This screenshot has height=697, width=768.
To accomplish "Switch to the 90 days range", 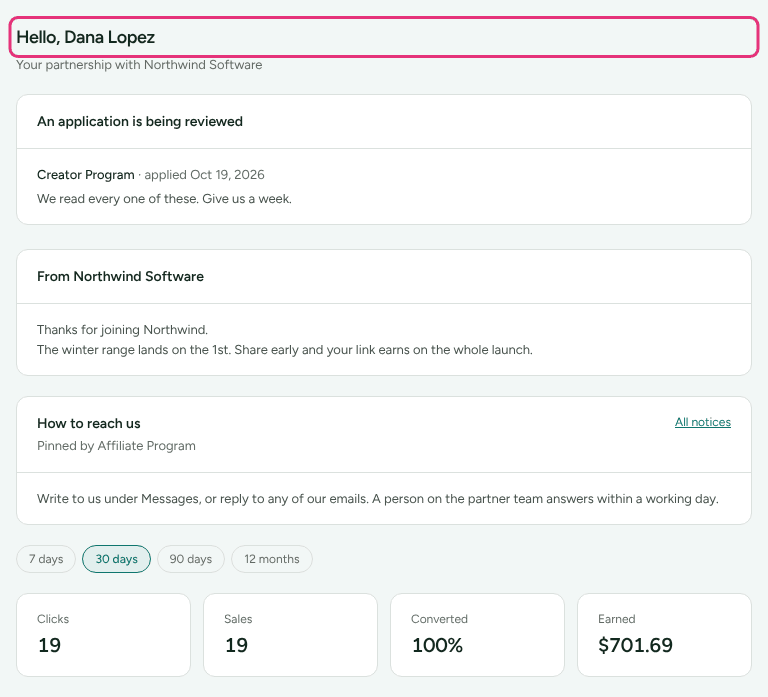I will (191, 559).
